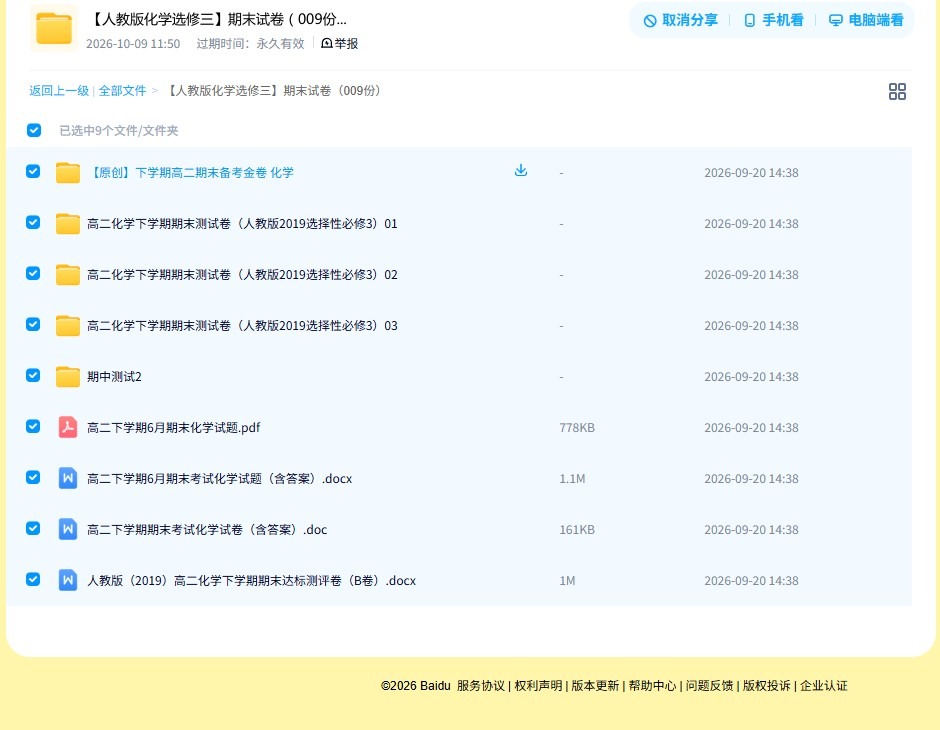Click the large folder icon beside share title
This screenshot has width=940, height=730.
click(54, 28)
